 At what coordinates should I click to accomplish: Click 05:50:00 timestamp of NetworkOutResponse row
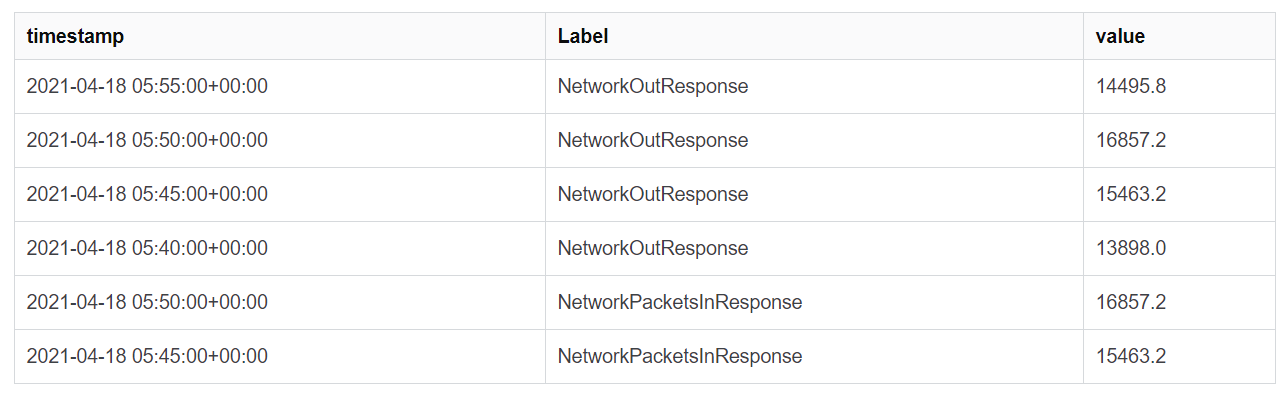[x=280, y=140]
